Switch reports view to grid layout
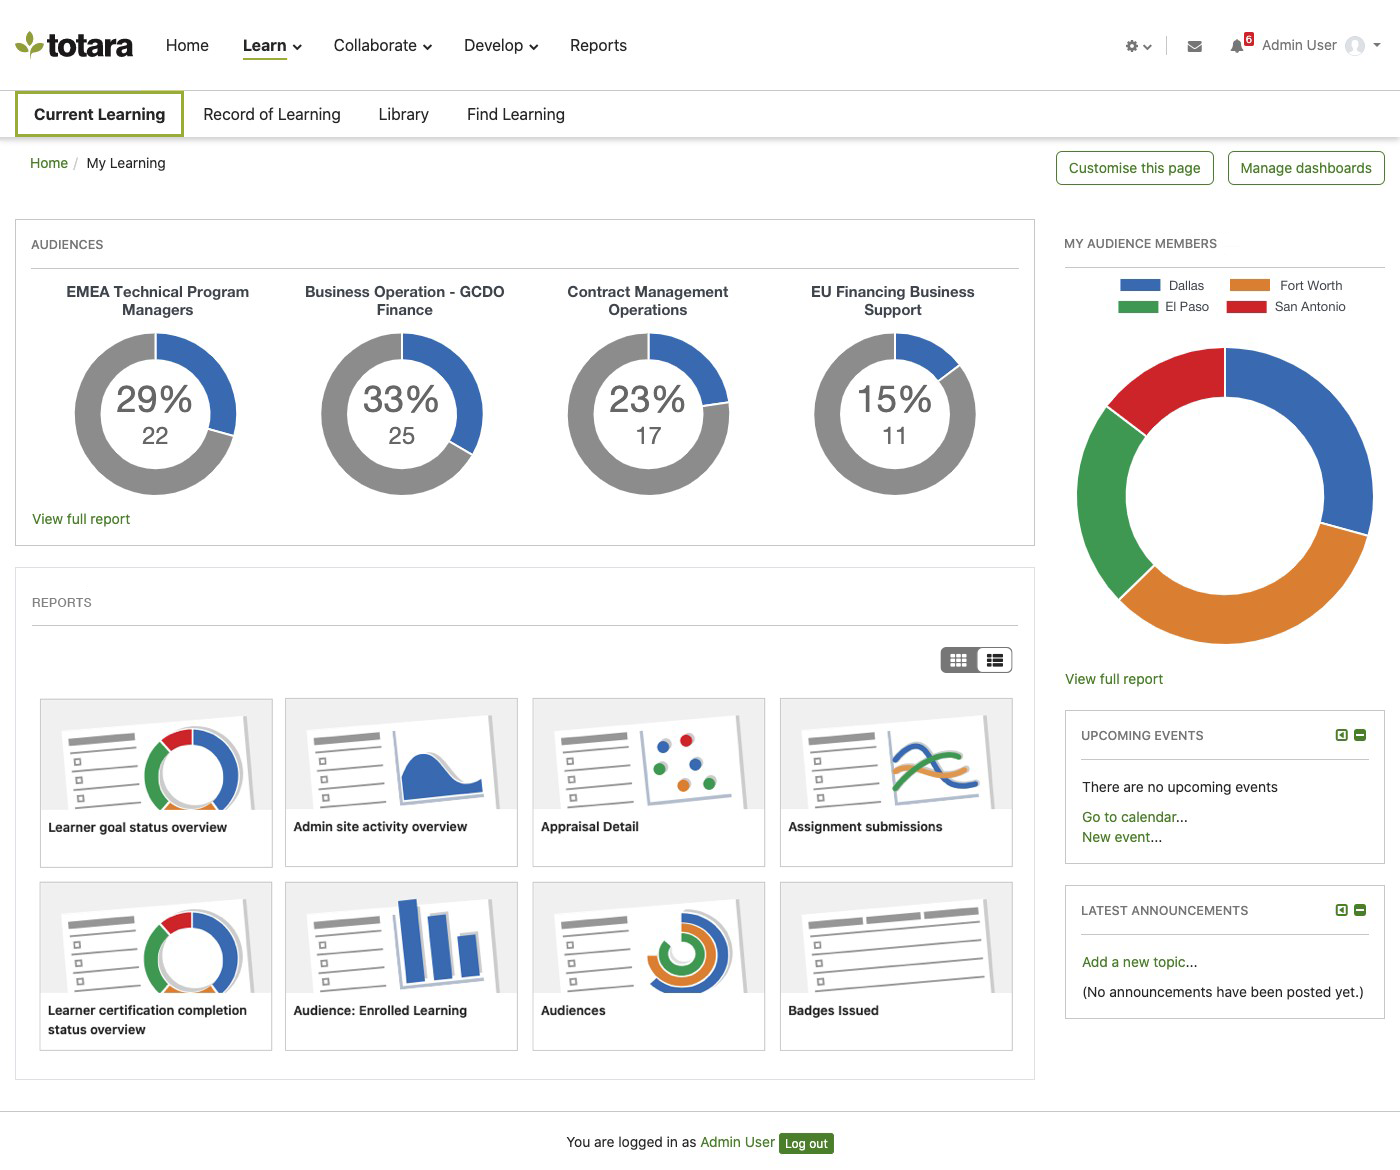This screenshot has width=1400, height=1170. point(959,659)
